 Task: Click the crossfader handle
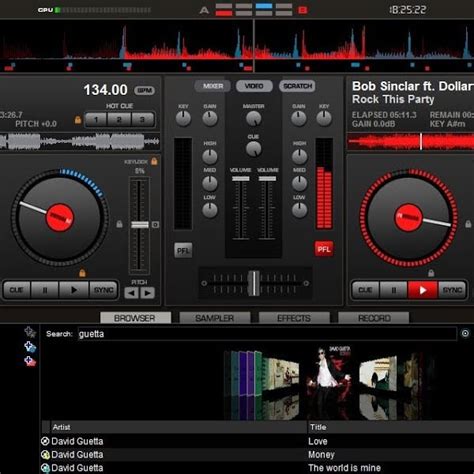click(254, 283)
